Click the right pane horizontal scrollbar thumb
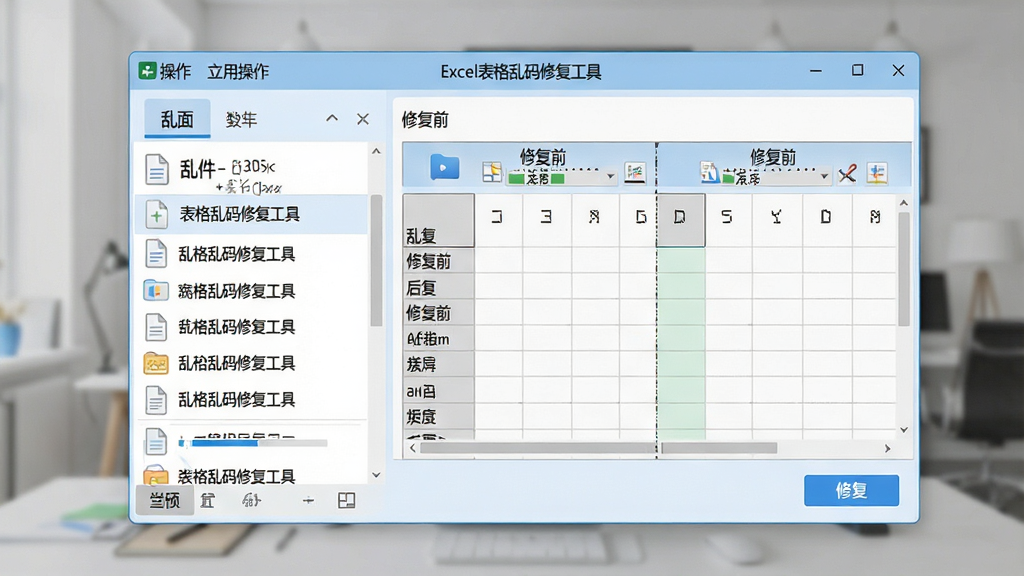The image size is (1024, 576). (720, 448)
